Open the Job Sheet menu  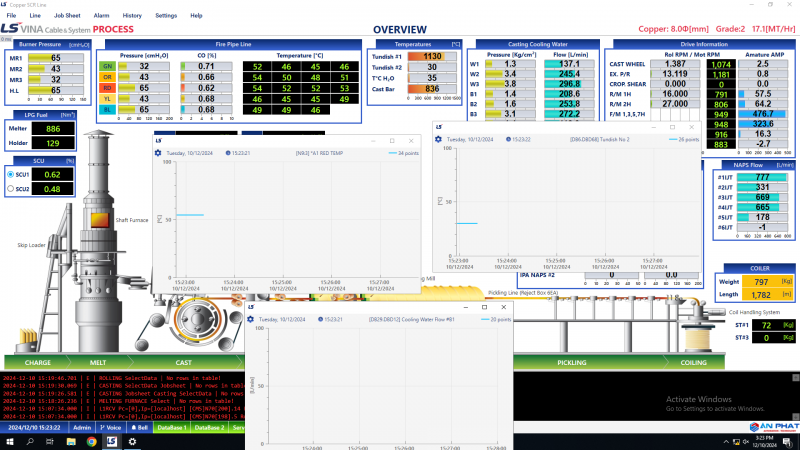67,16
